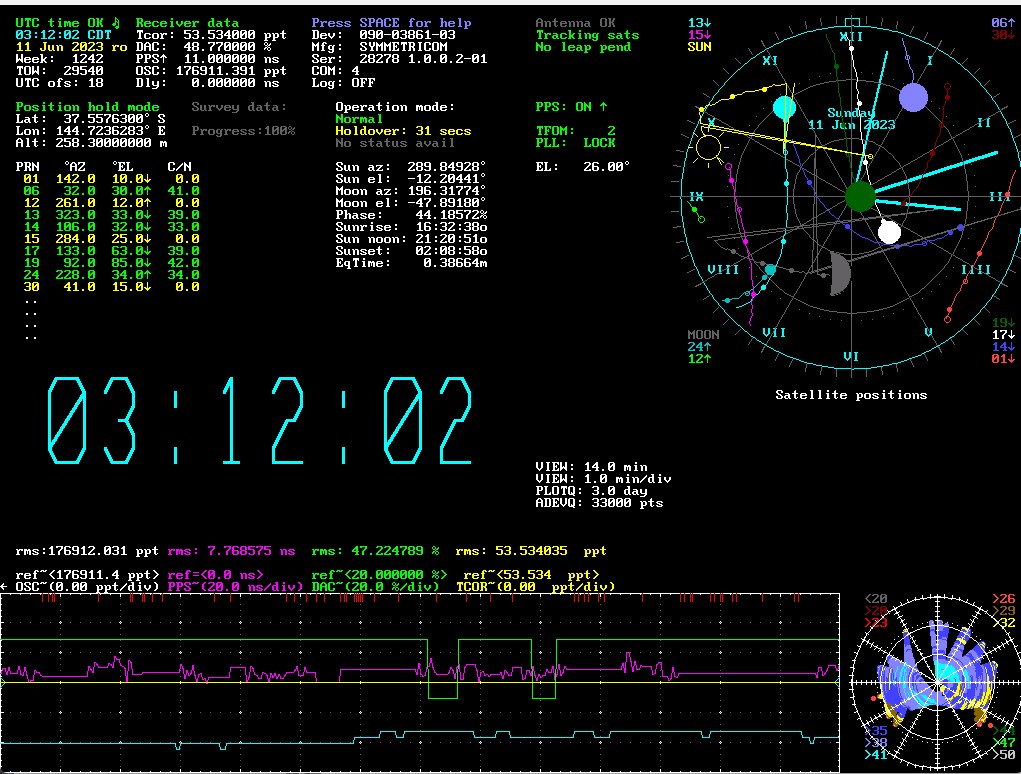
Task: Click the green DAC trace in the plot area
Action: 420,669
